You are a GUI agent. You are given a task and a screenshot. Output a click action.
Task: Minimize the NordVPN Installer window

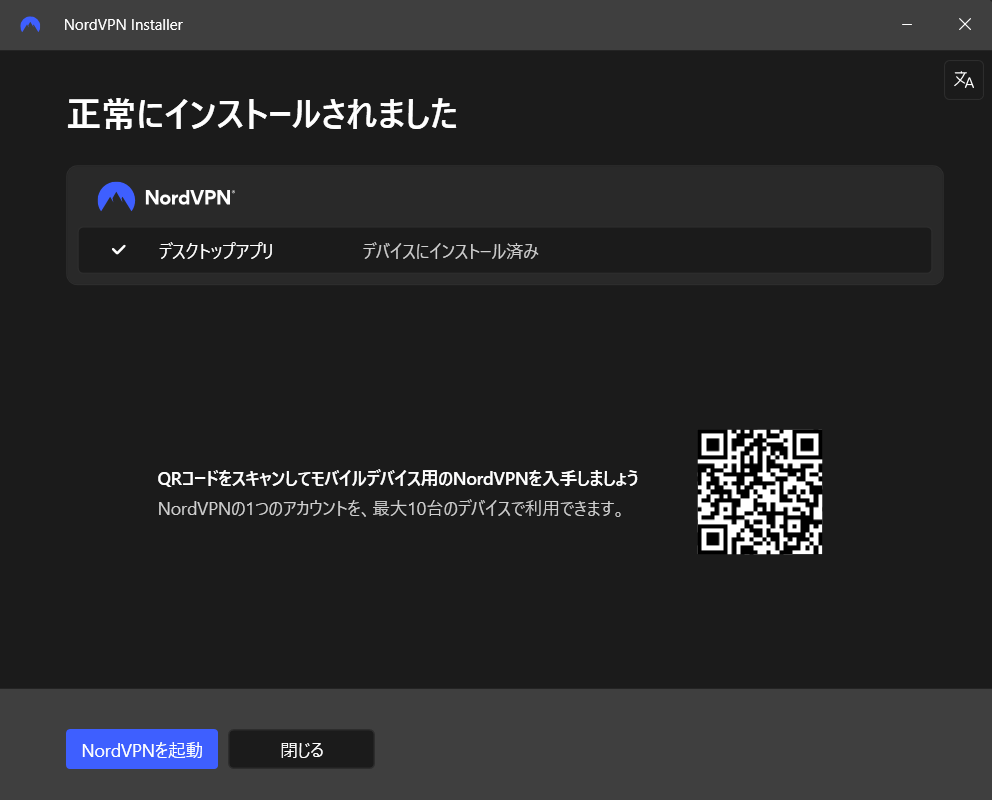907,25
